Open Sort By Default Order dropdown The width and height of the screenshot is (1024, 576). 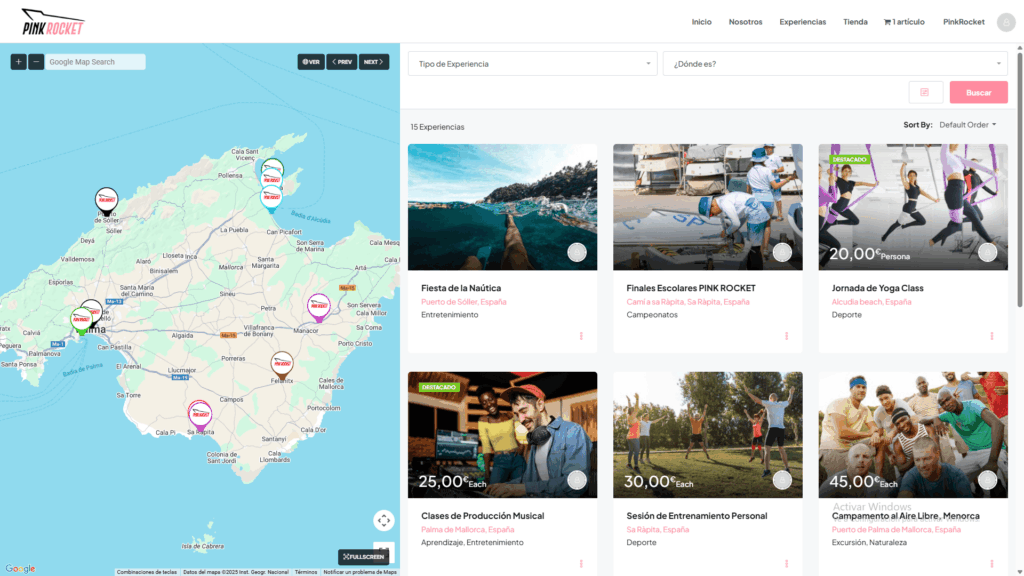[968, 125]
